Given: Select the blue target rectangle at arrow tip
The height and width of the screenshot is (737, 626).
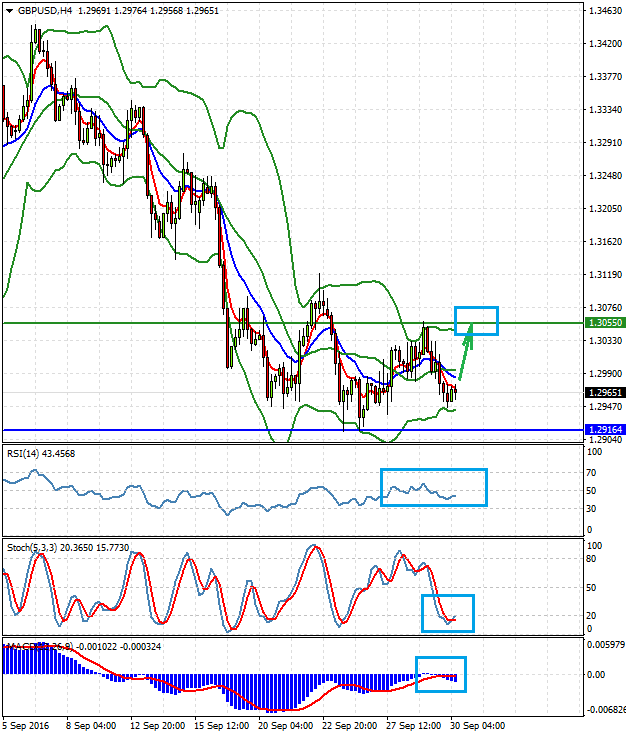Looking at the screenshot, I should pos(476,320).
